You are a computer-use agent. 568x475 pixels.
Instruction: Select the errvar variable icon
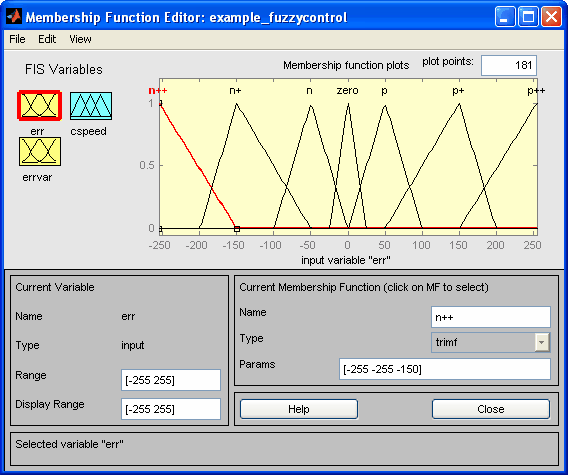[x=40, y=151]
